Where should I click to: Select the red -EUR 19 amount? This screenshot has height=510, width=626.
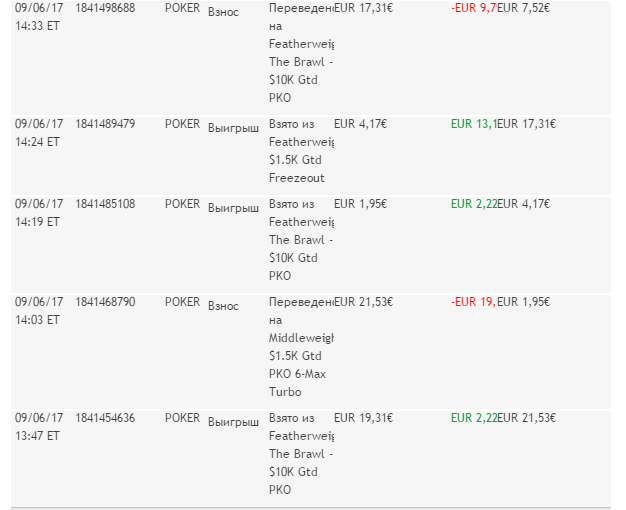pyautogui.click(x=473, y=301)
